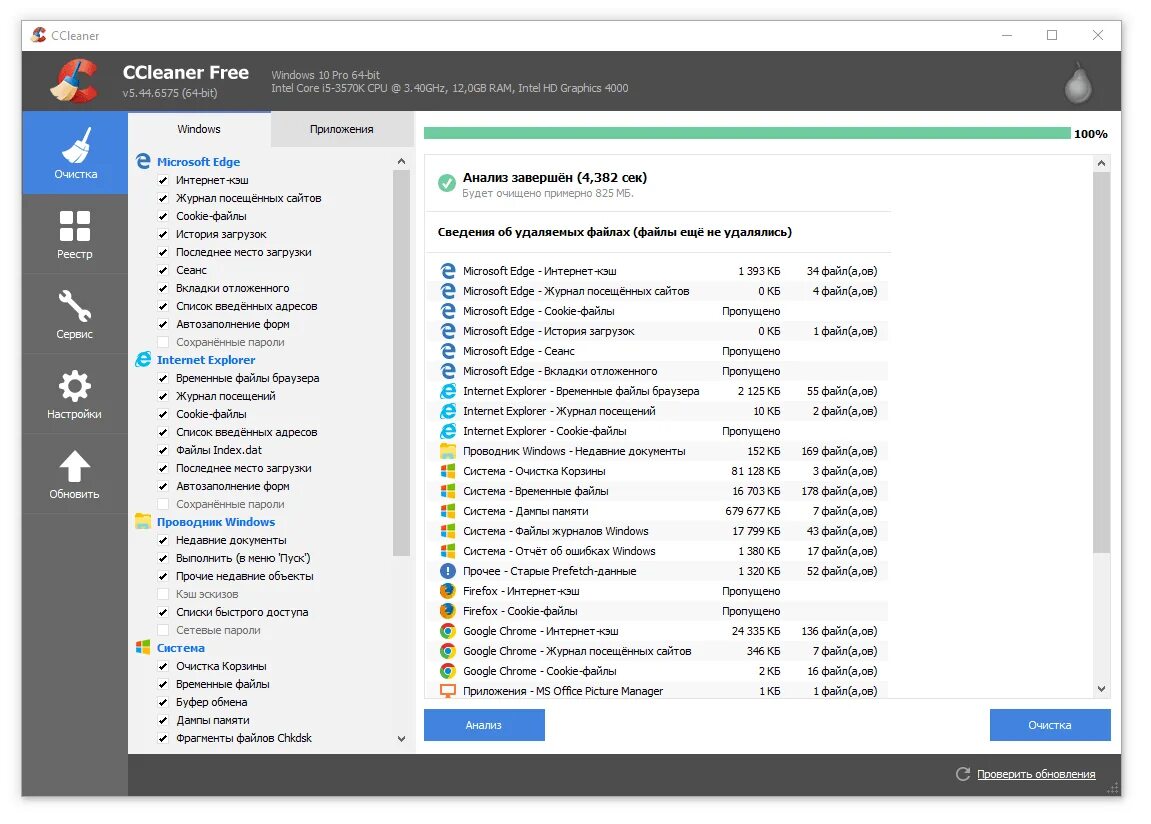Click the CCleaner title bar icon
The height and width of the screenshot is (824, 1151).
click(x=39, y=35)
